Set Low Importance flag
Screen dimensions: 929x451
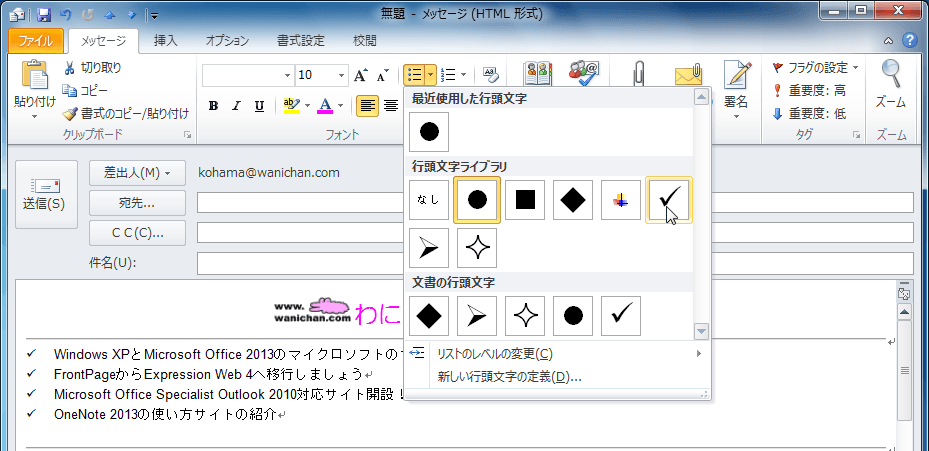[809, 114]
